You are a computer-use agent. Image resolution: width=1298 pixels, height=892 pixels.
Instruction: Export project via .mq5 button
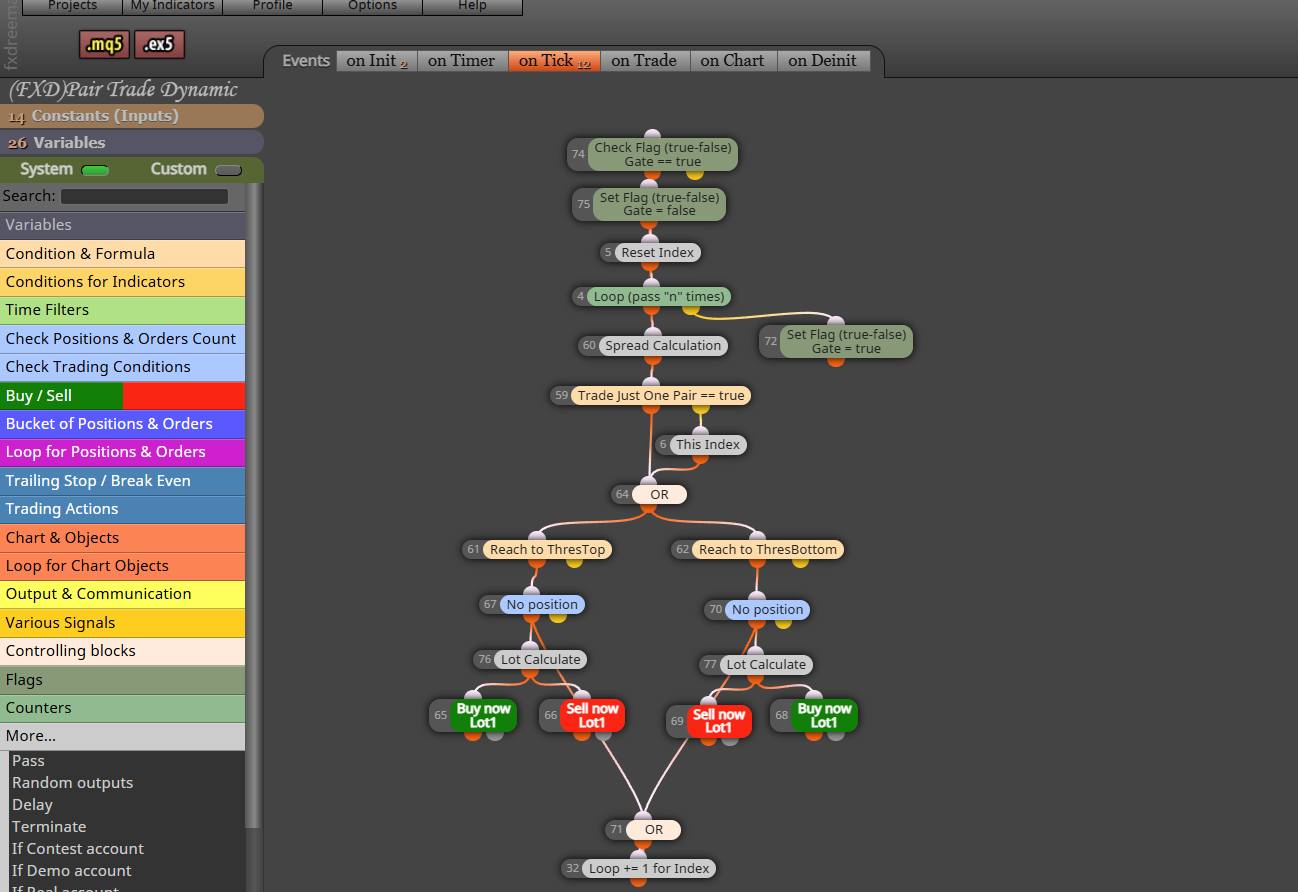tap(104, 45)
